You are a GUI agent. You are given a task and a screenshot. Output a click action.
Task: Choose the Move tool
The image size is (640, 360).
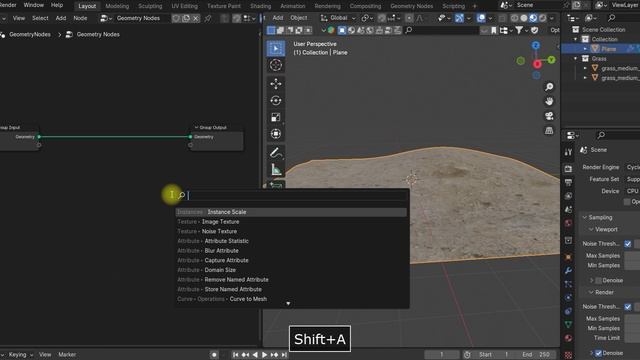pos(276,84)
